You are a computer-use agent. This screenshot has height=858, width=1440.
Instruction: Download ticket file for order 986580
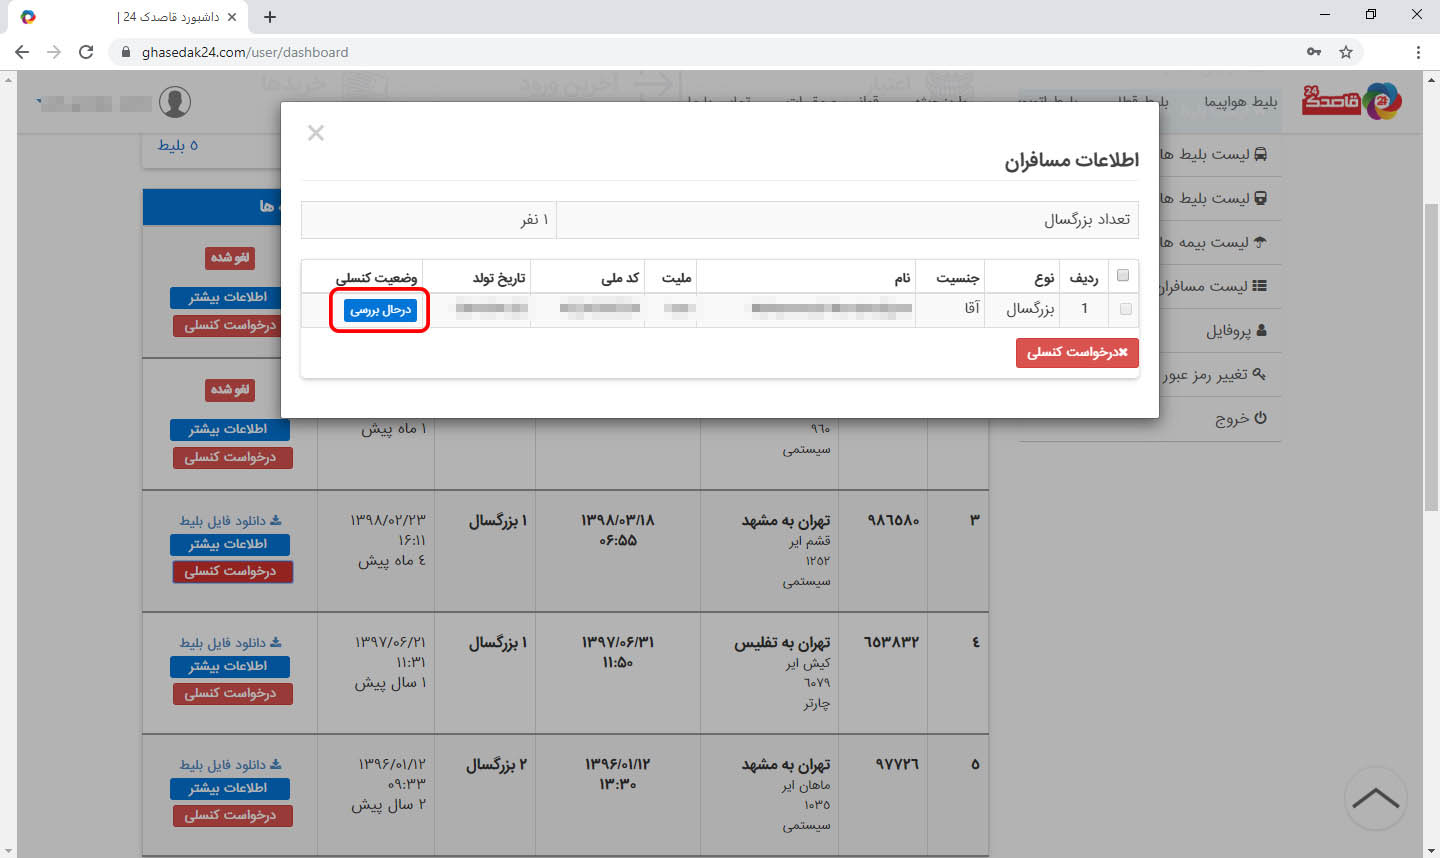coord(230,520)
